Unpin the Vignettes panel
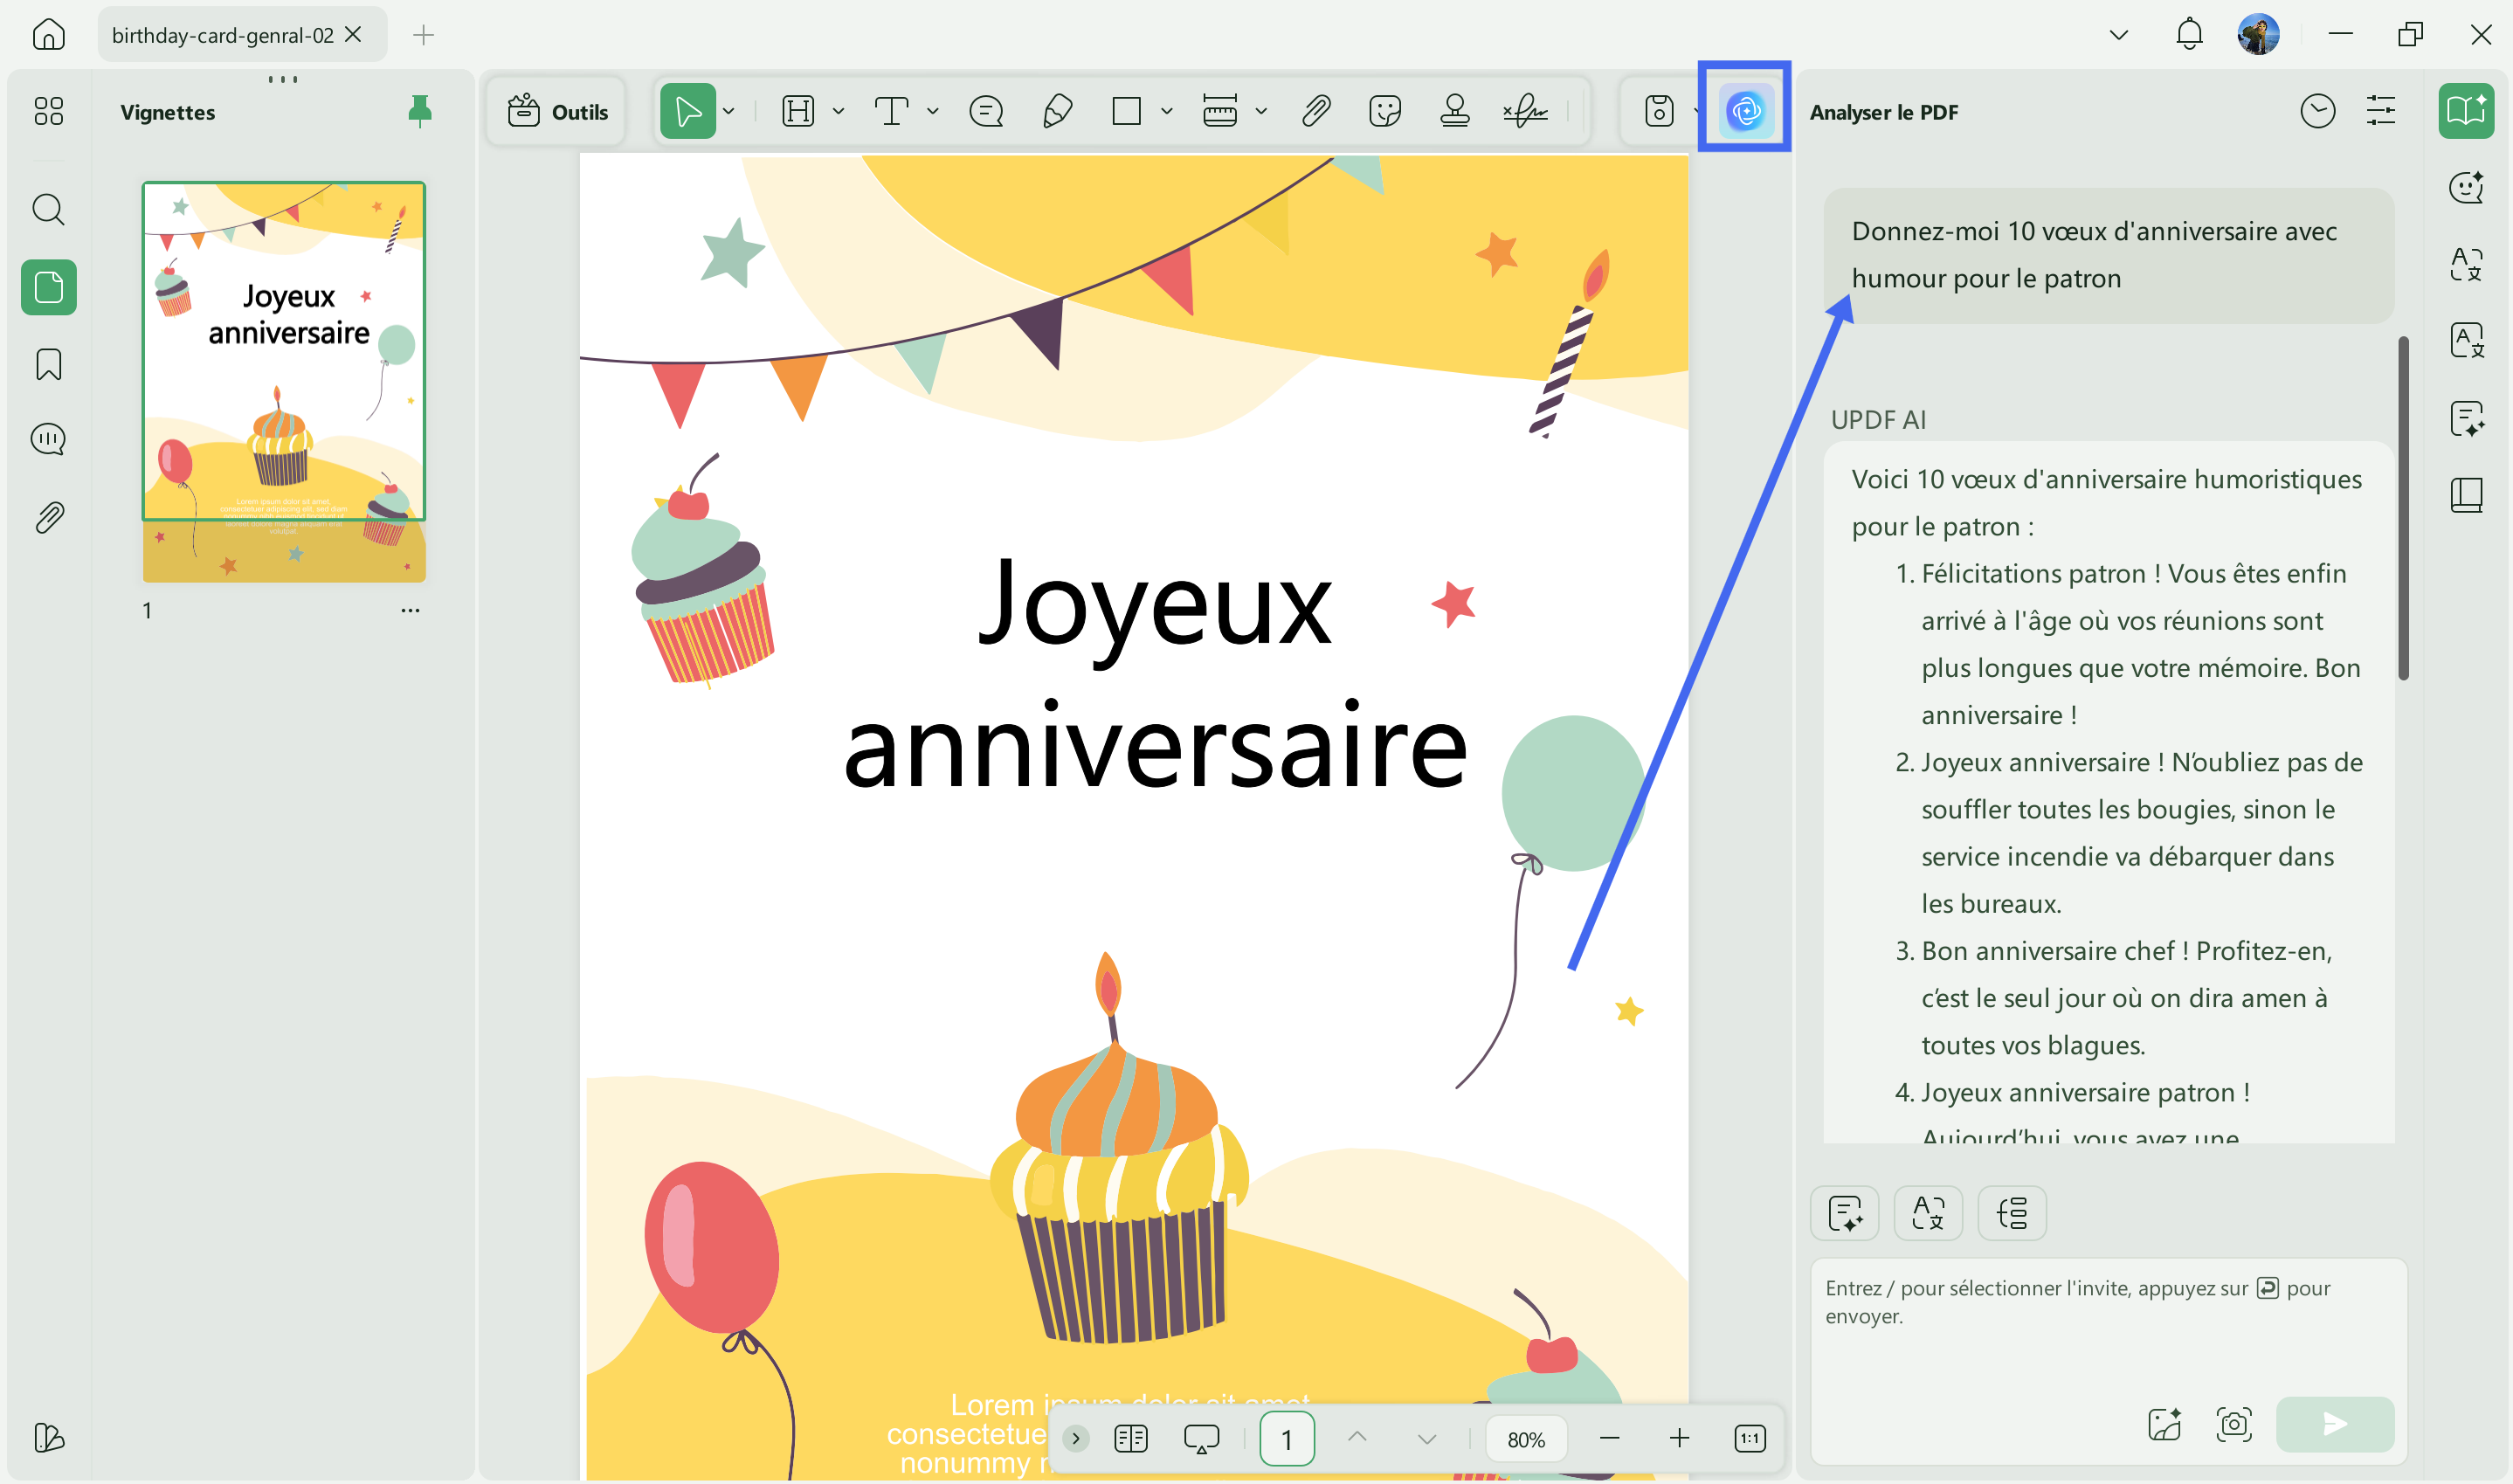The image size is (2513, 1484). (x=420, y=110)
